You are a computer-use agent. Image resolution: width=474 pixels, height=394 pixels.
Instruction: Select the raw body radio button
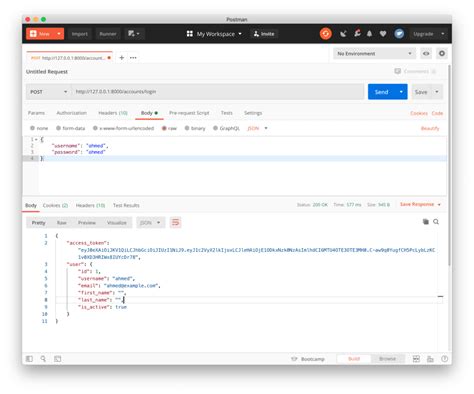[x=164, y=128]
